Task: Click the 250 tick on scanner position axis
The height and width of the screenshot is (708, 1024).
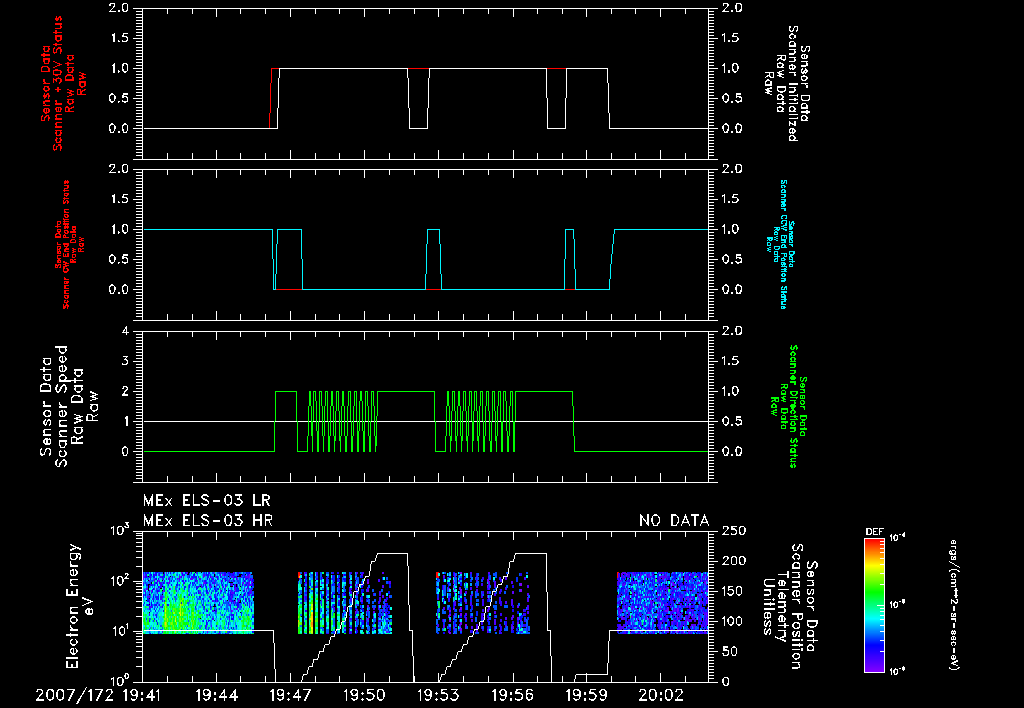Action: coord(734,531)
